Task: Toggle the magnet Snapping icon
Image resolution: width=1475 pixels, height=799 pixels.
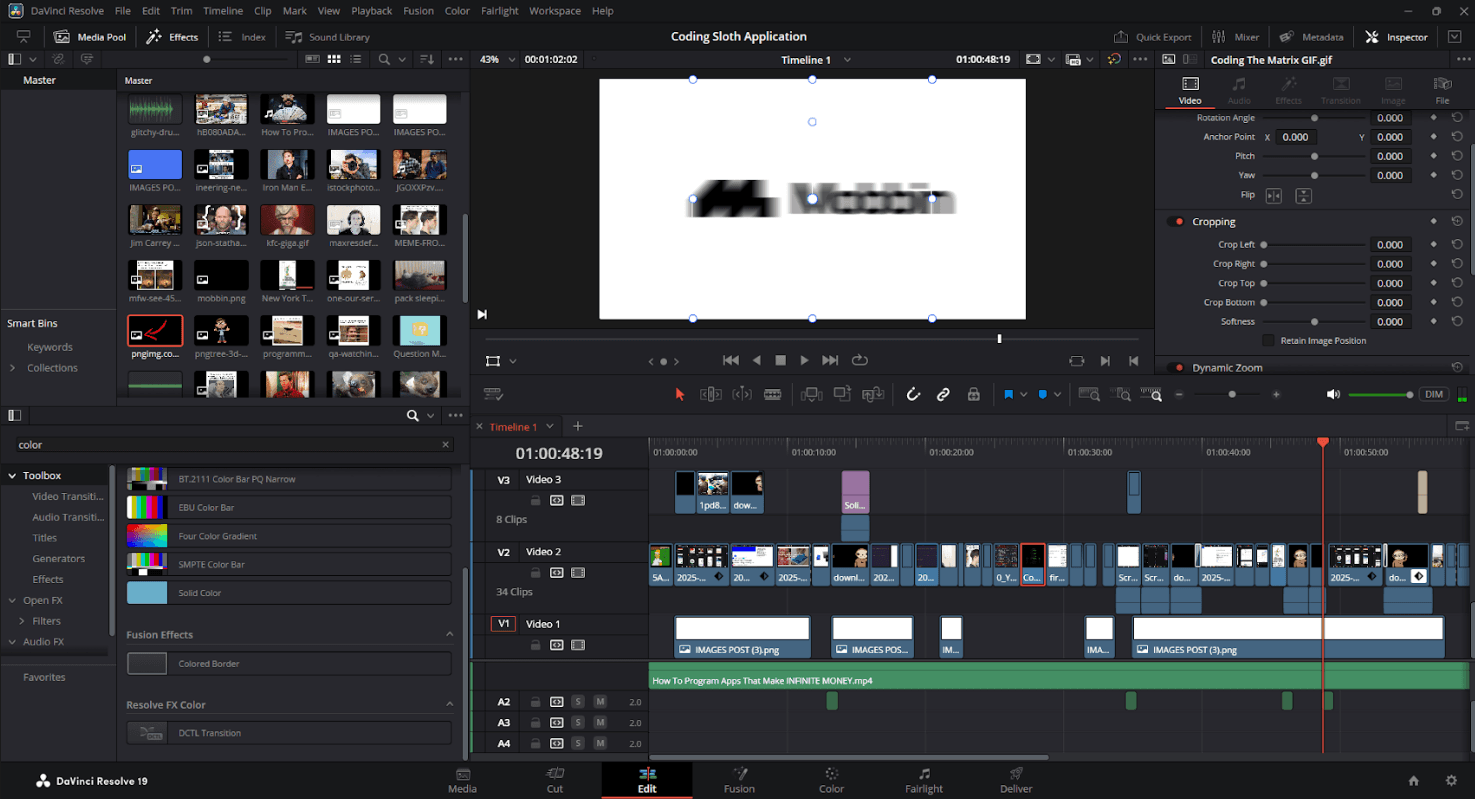Action: 913,394
